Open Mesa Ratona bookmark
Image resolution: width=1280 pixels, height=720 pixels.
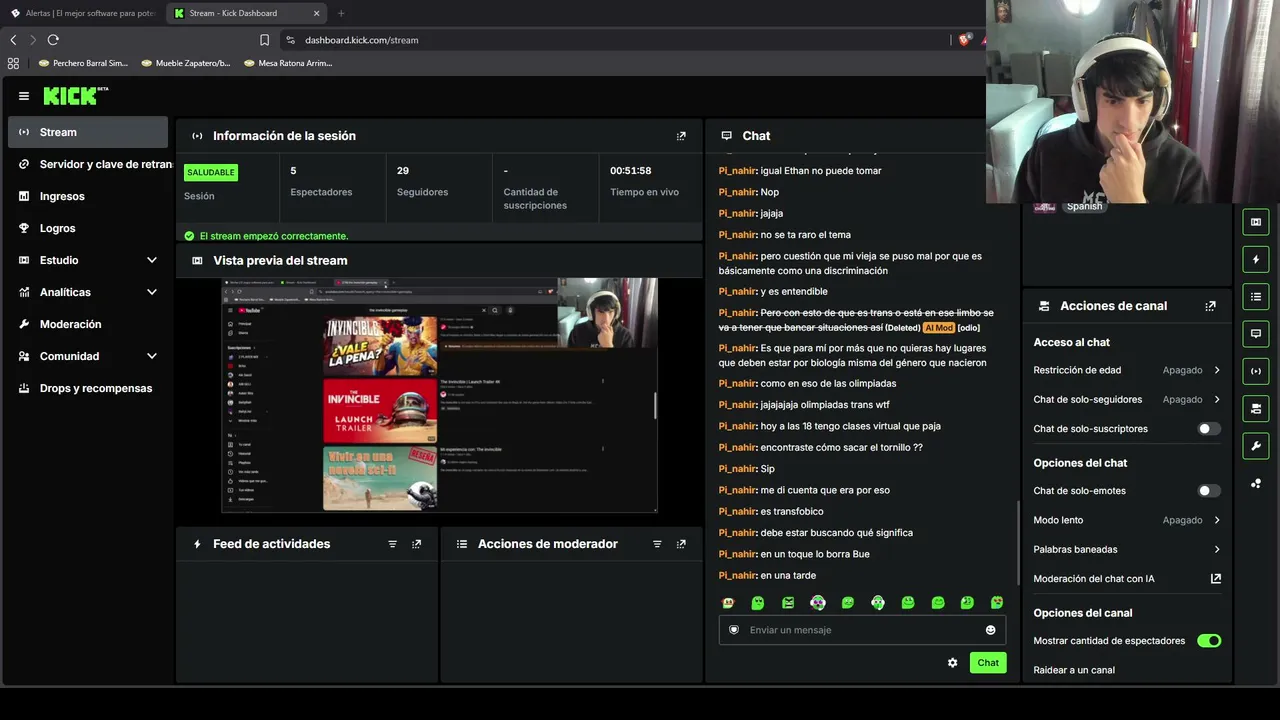pos(288,63)
